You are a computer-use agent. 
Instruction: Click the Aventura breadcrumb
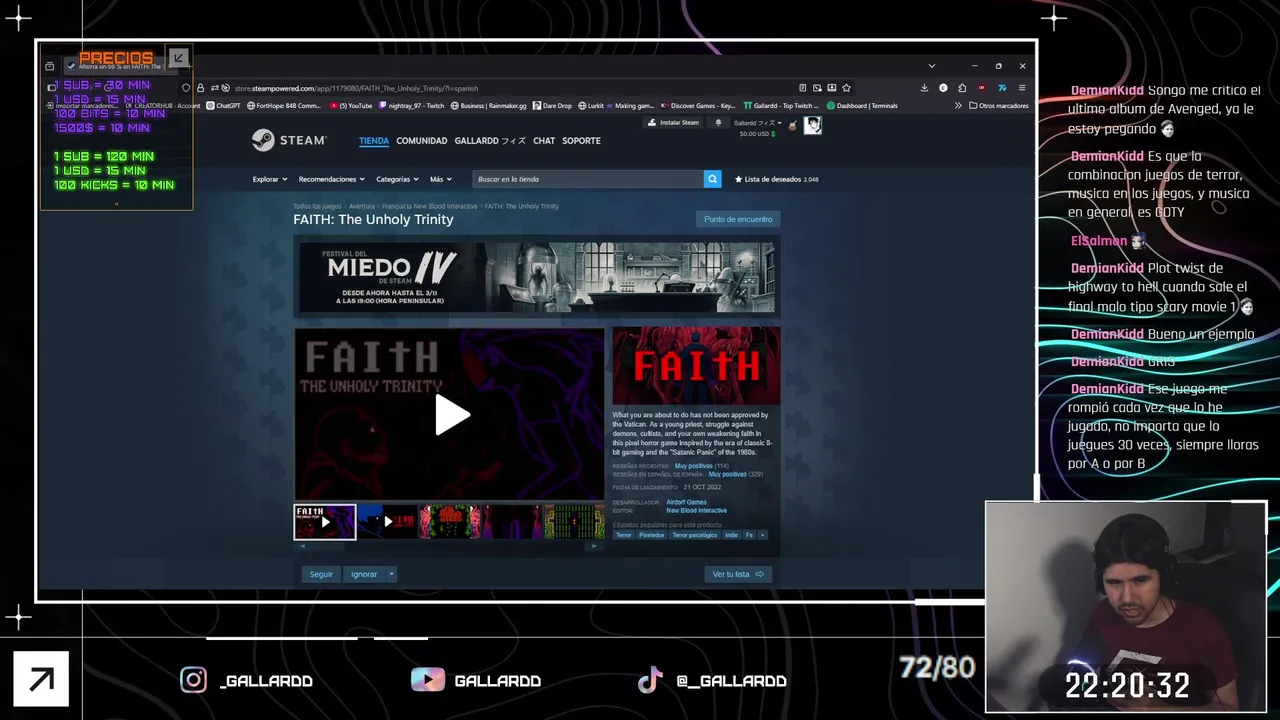(x=362, y=206)
